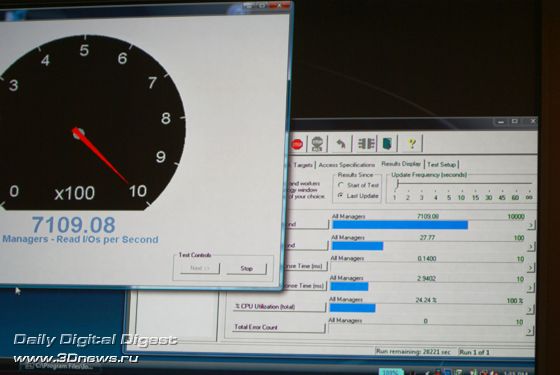Click the arrow button in the 7109.08 row
Image resolution: width=560 pixels, height=375 pixels.
[x=531, y=225]
